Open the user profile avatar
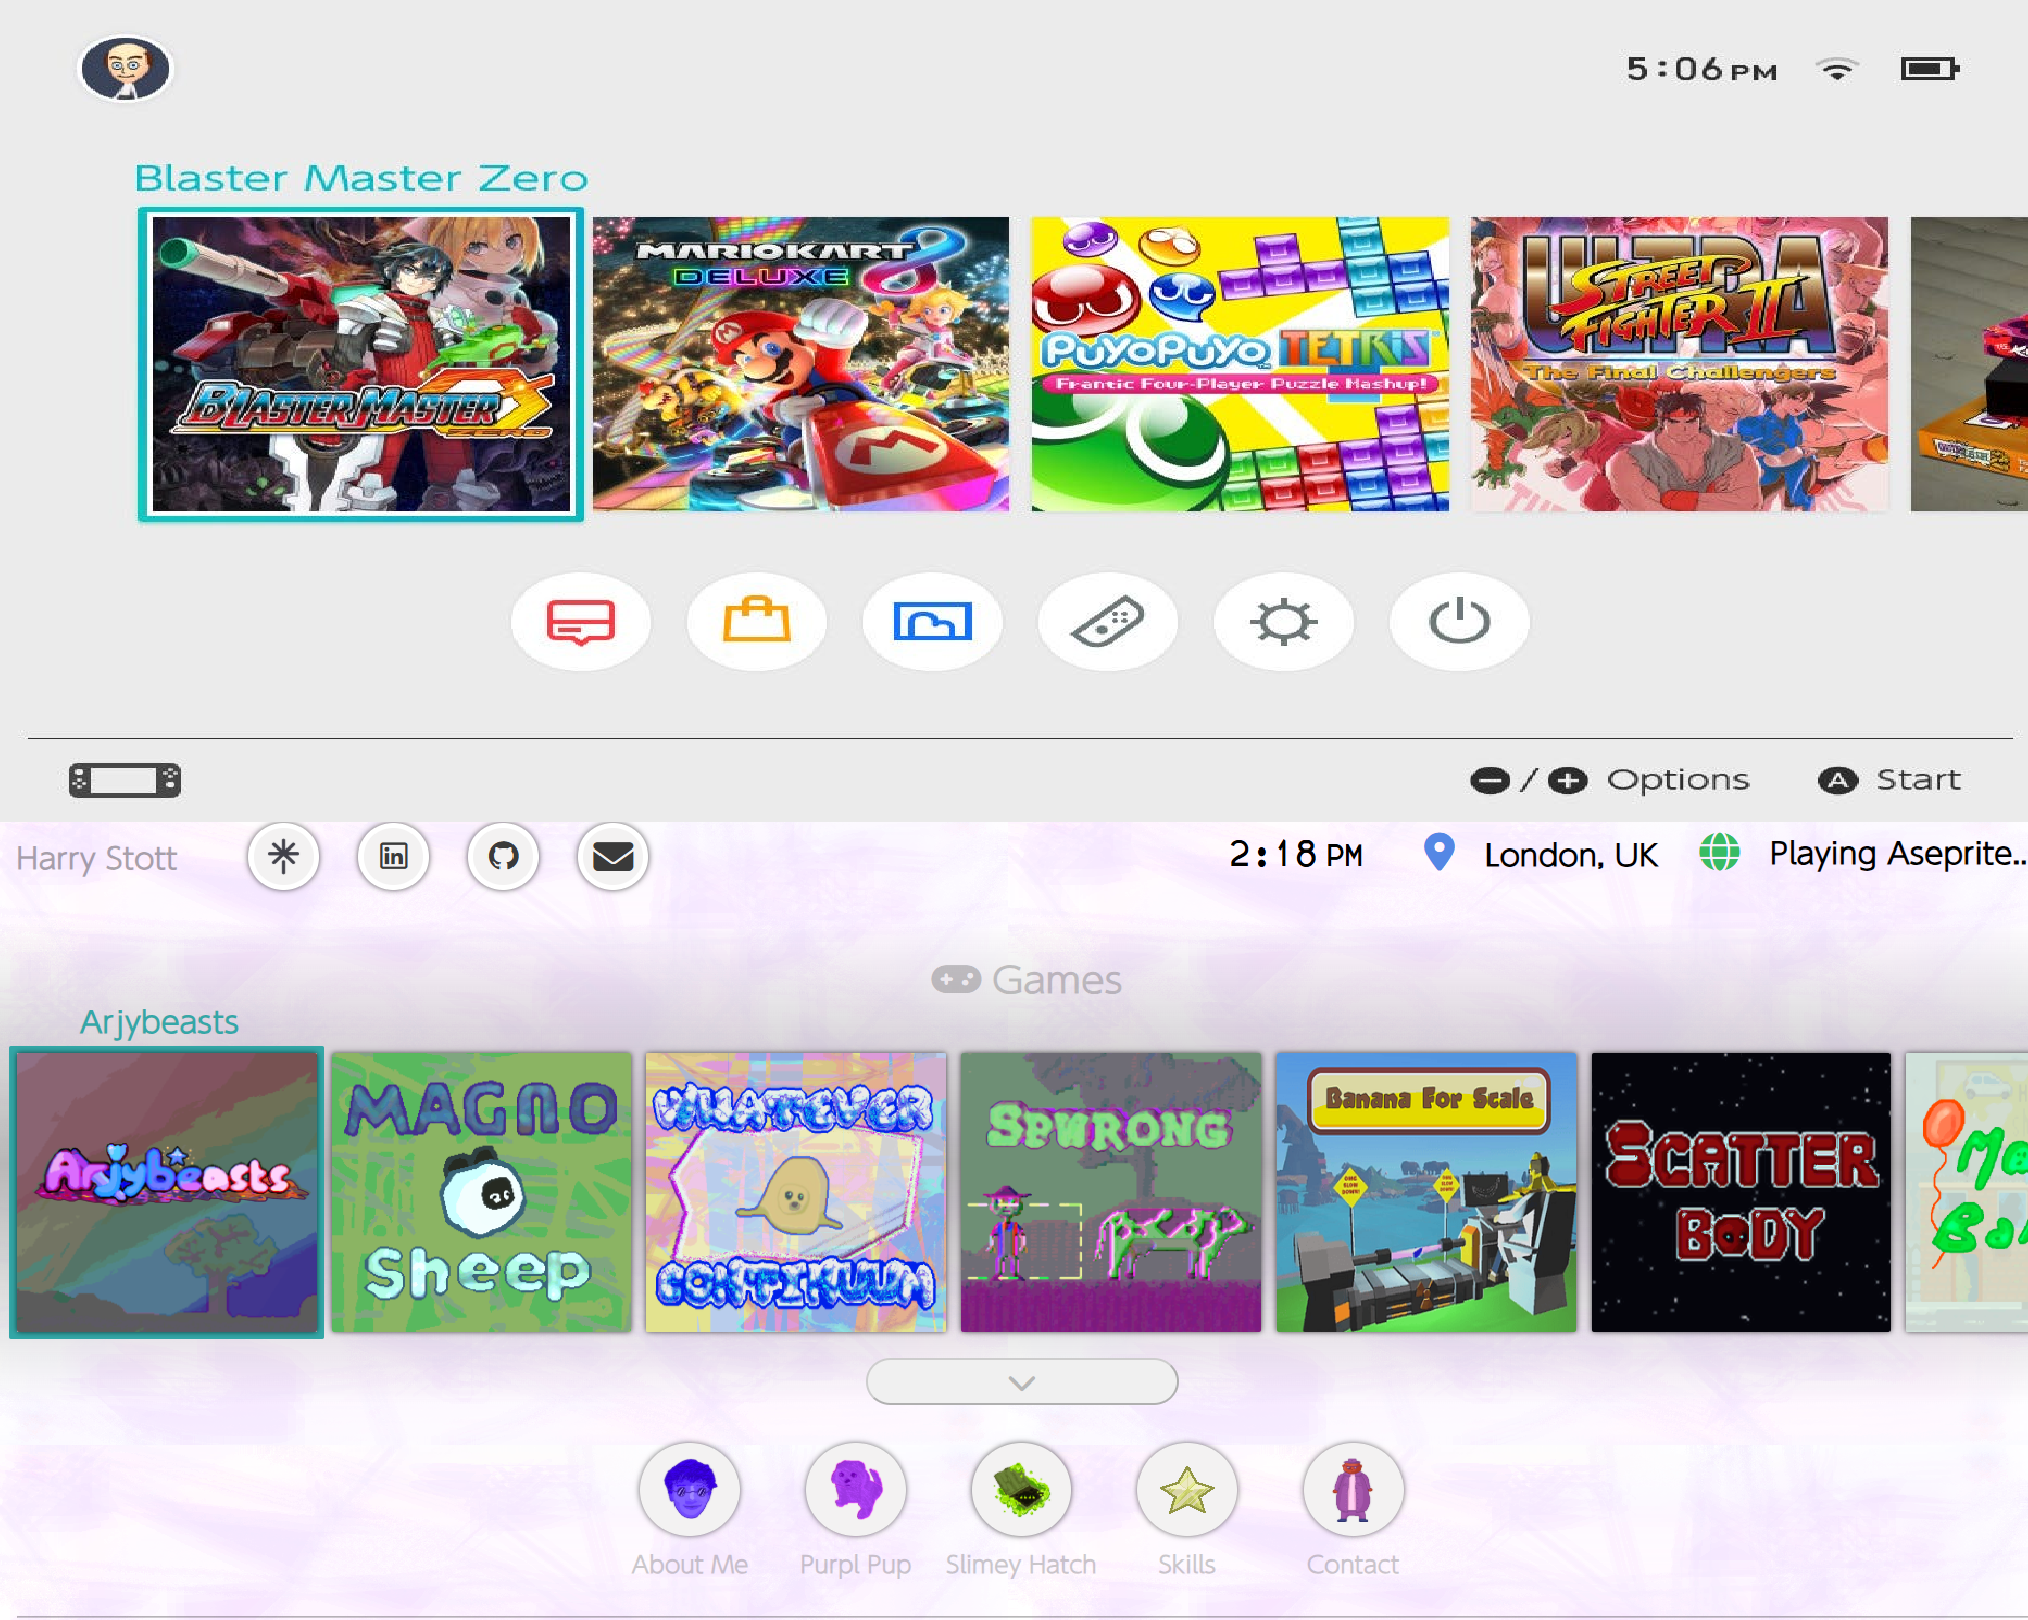2028x1620 pixels. coord(125,69)
